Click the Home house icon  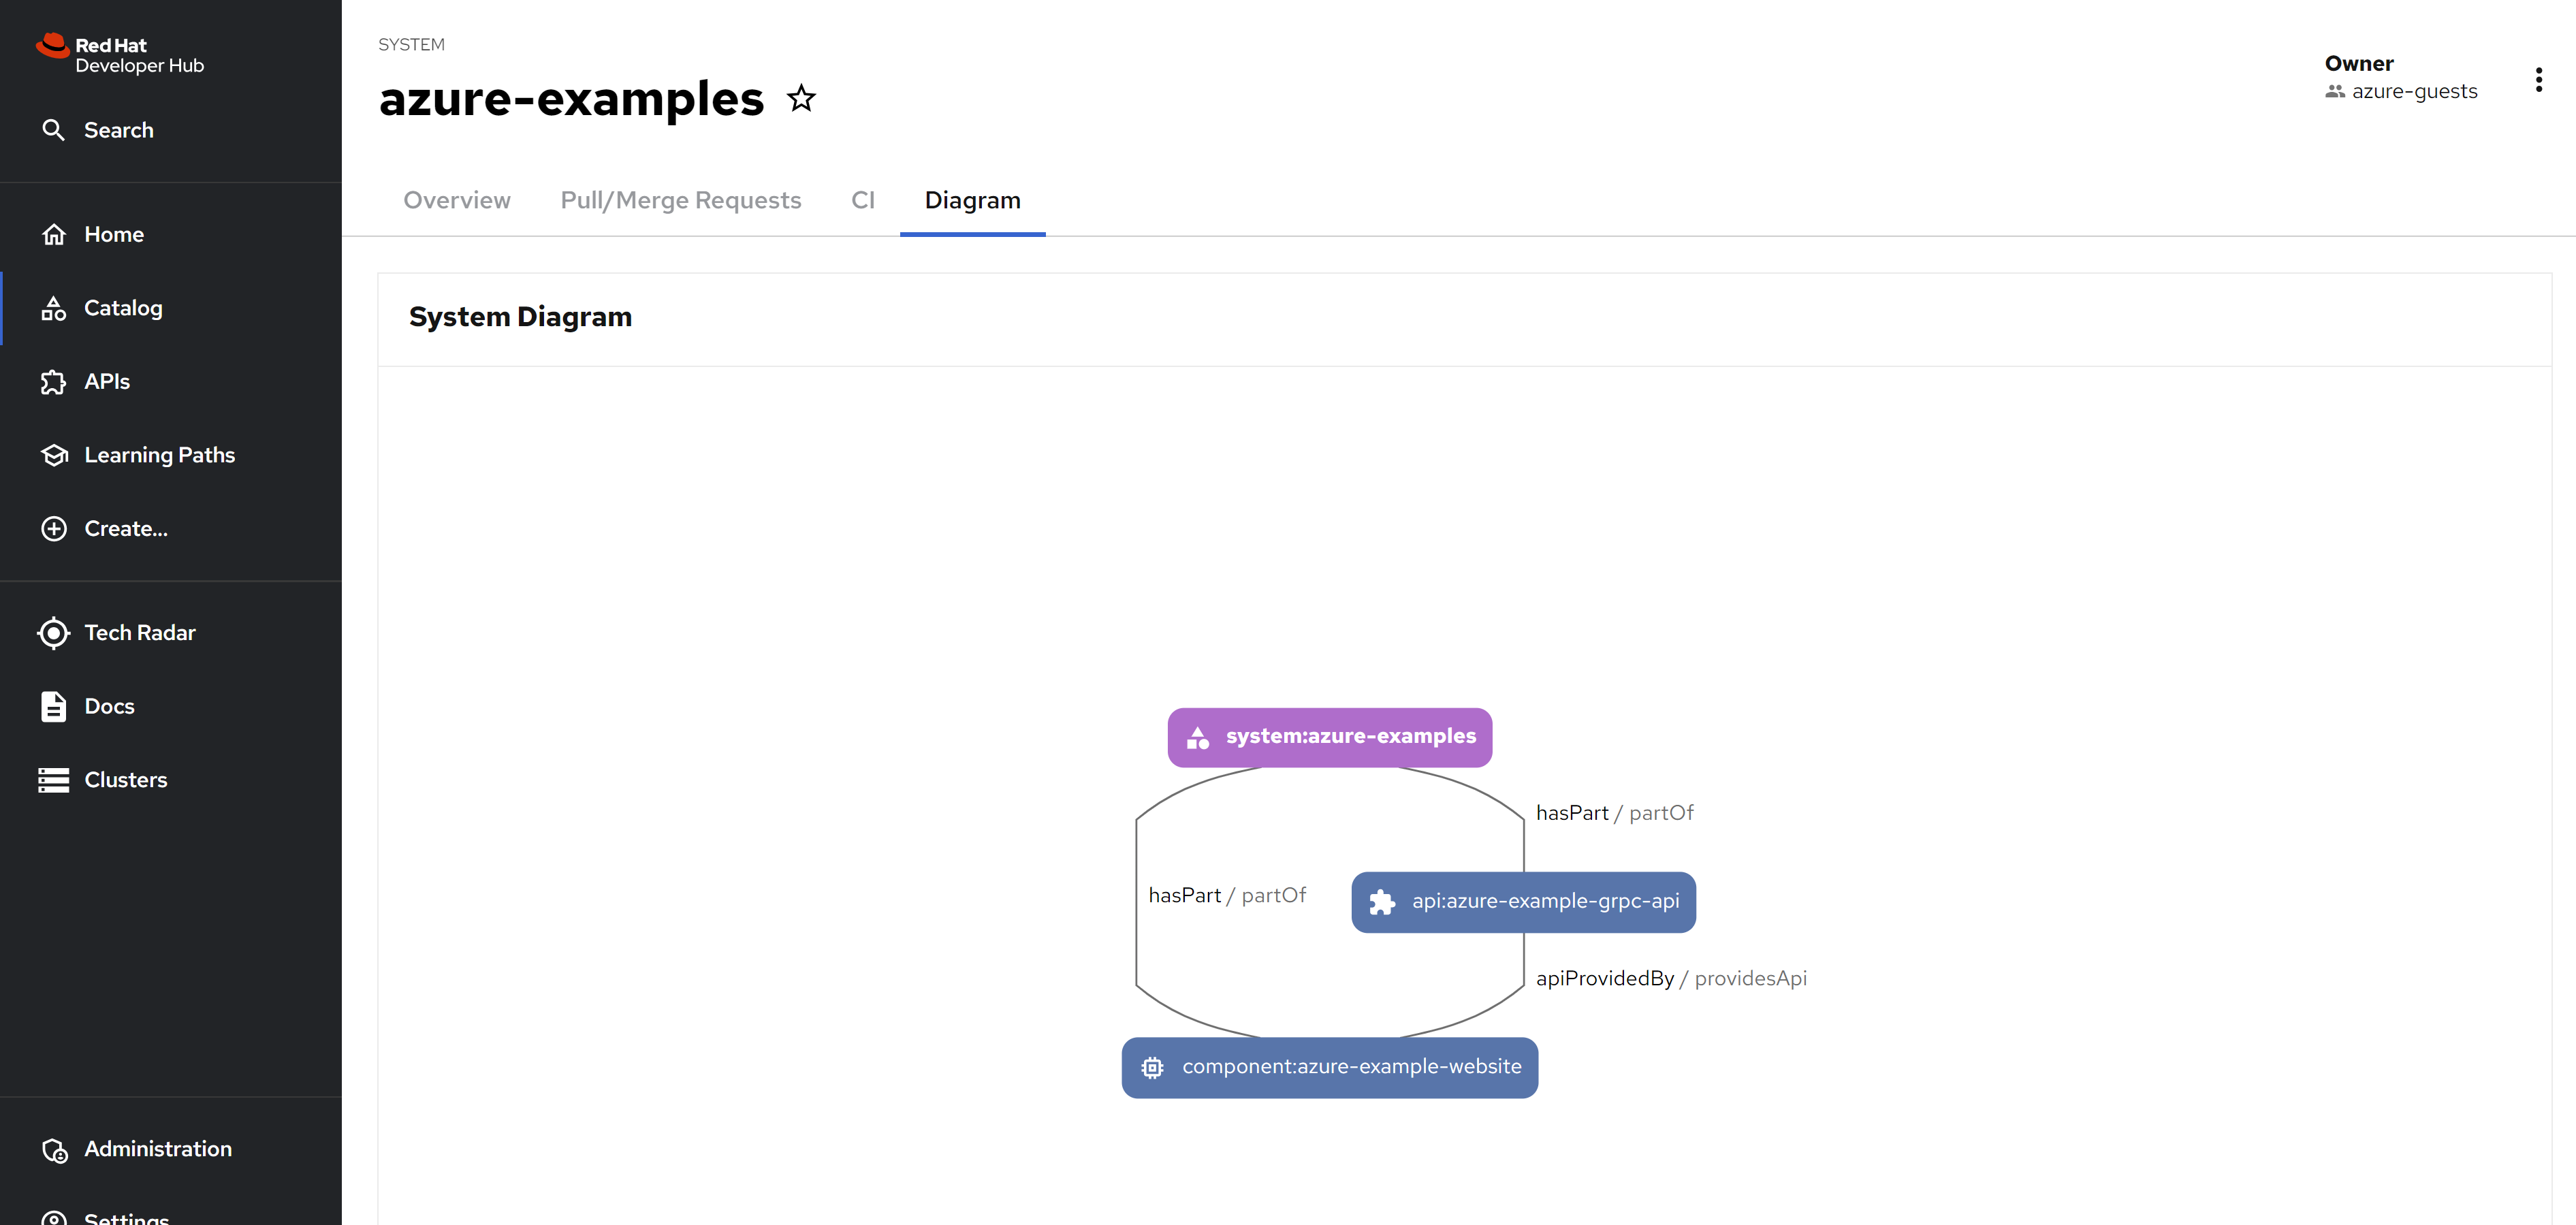click(54, 234)
